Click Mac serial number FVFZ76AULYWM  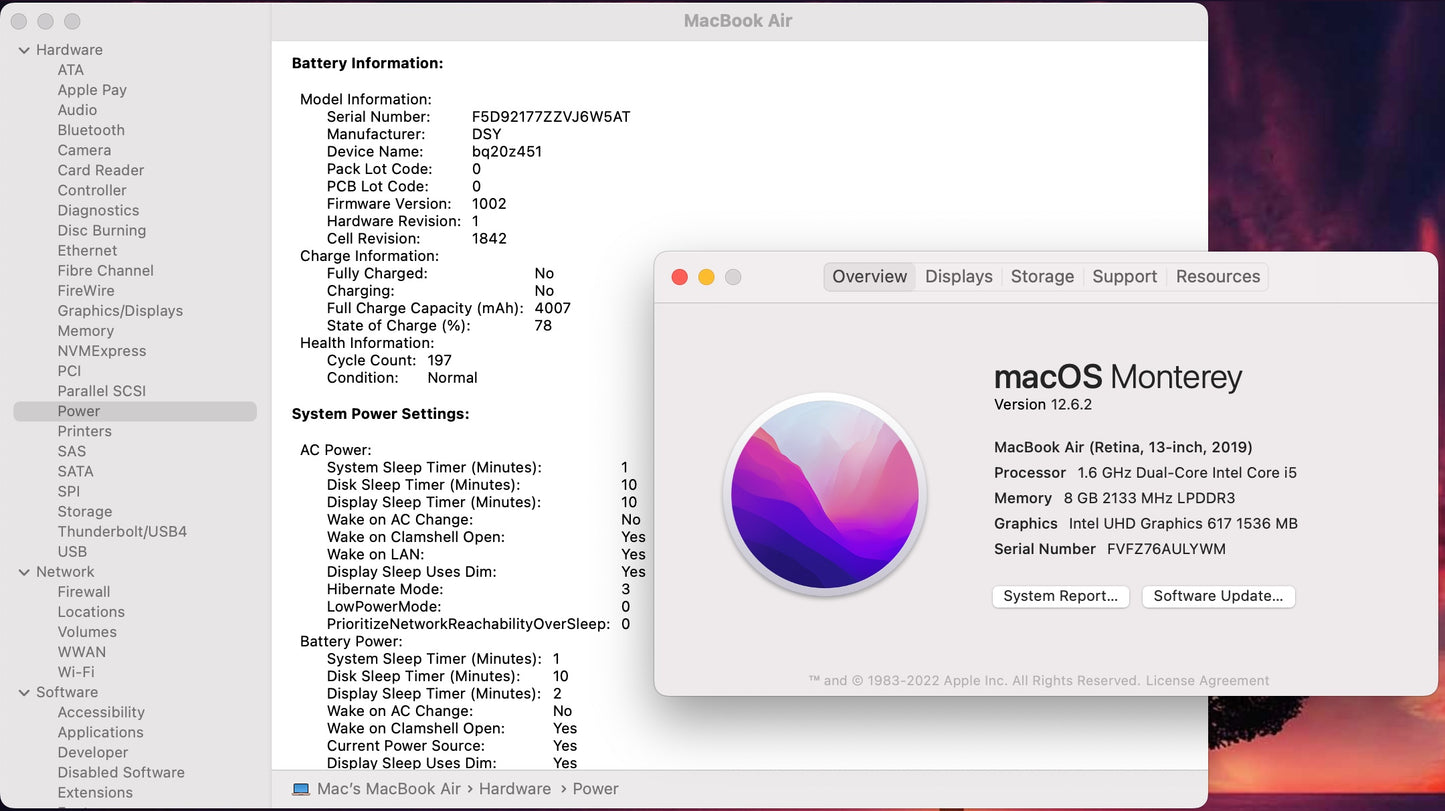click(x=1166, y=549)
